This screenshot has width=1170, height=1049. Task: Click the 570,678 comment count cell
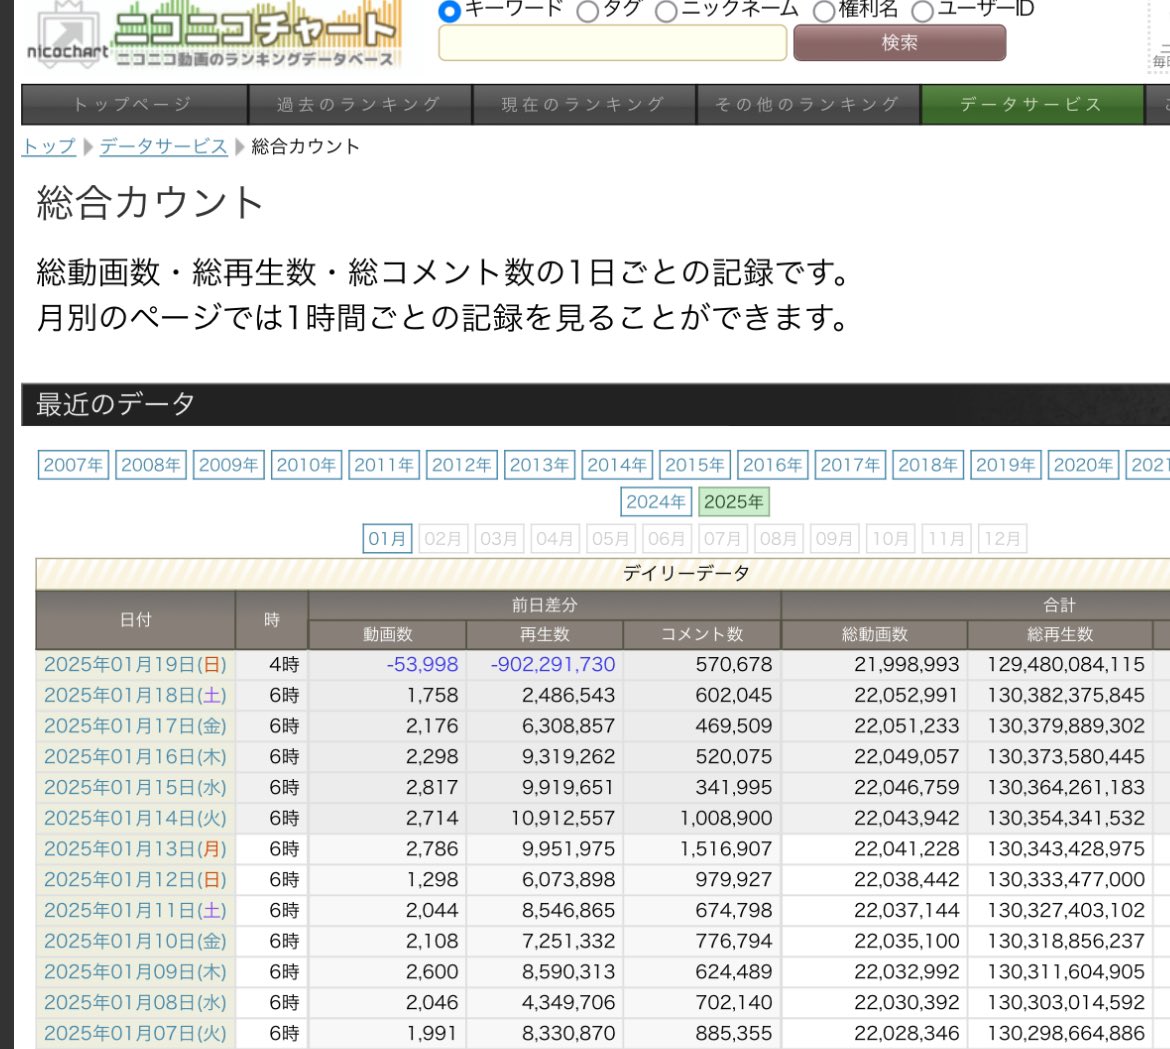point(702,664)
